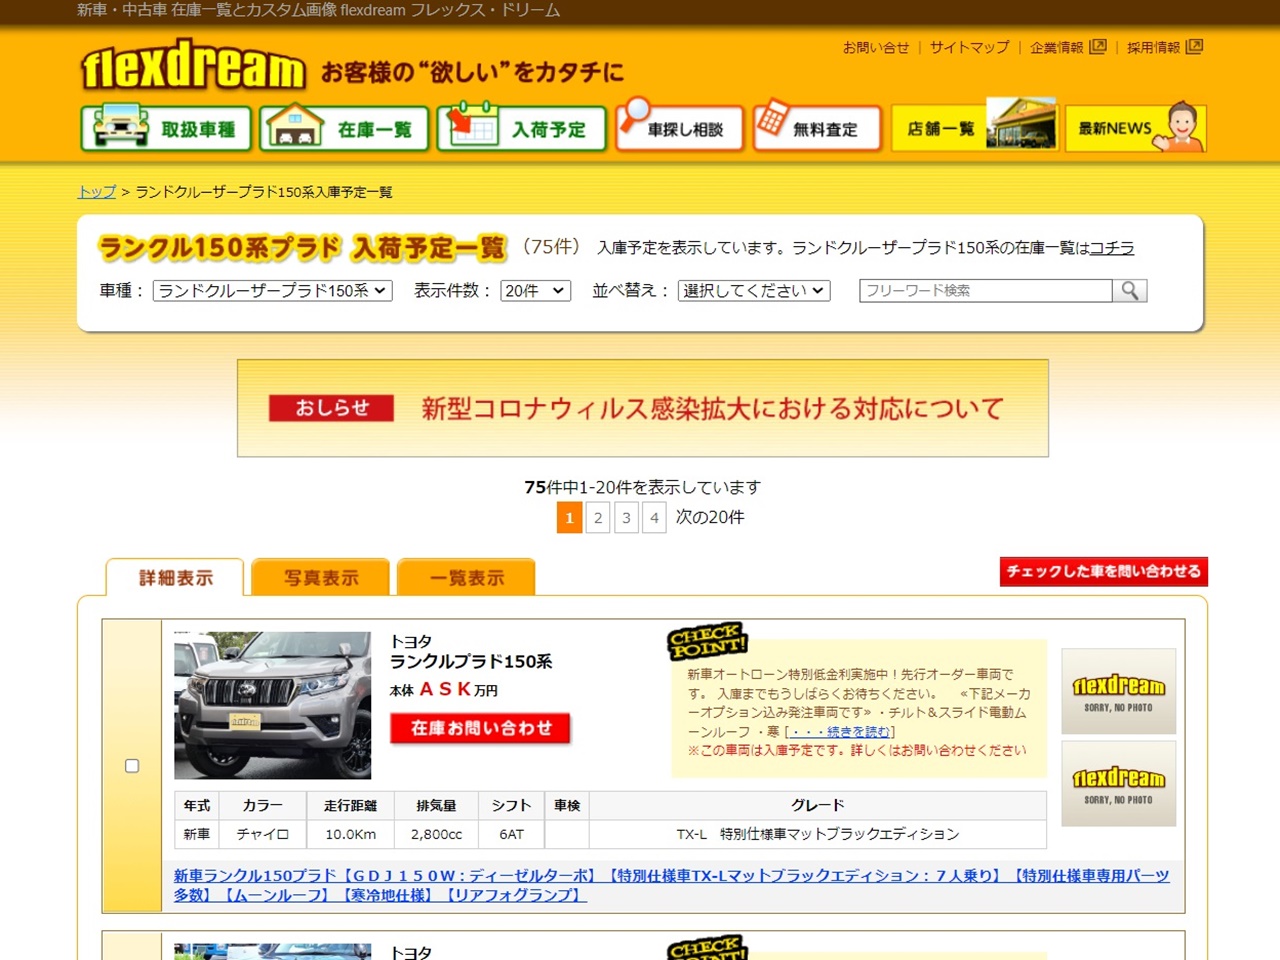Click the CHECK POINT badge of first listing
This screenshot has height=960, width=1280.
tap(707, 641)
